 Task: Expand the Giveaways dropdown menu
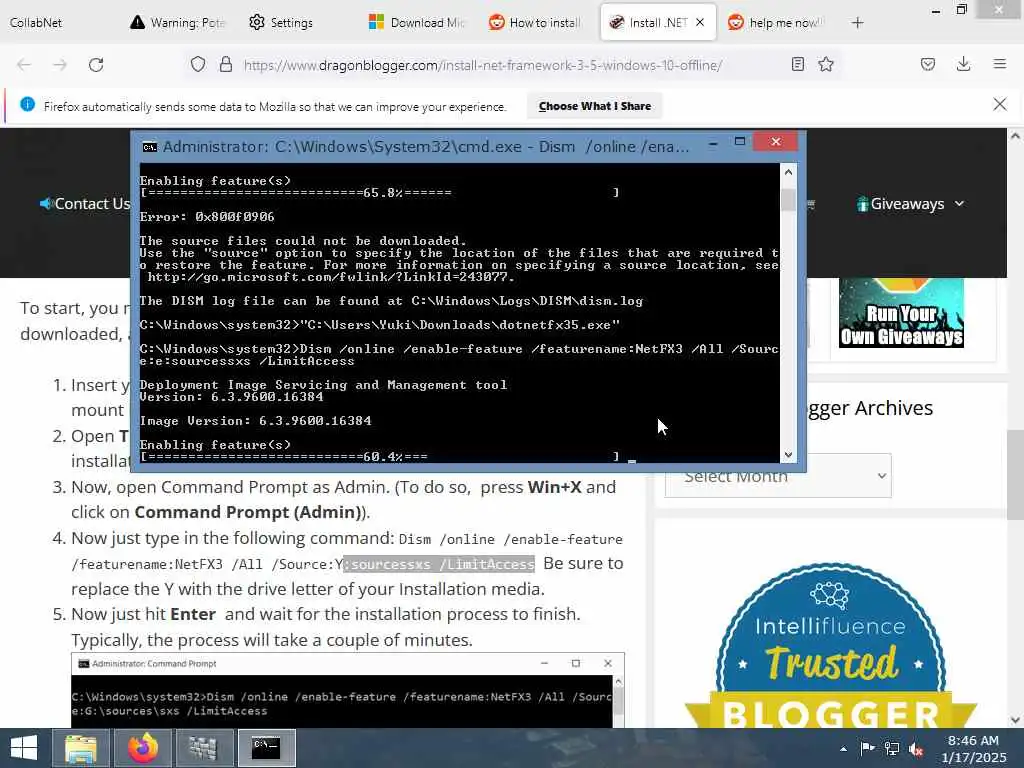point(910,204)
